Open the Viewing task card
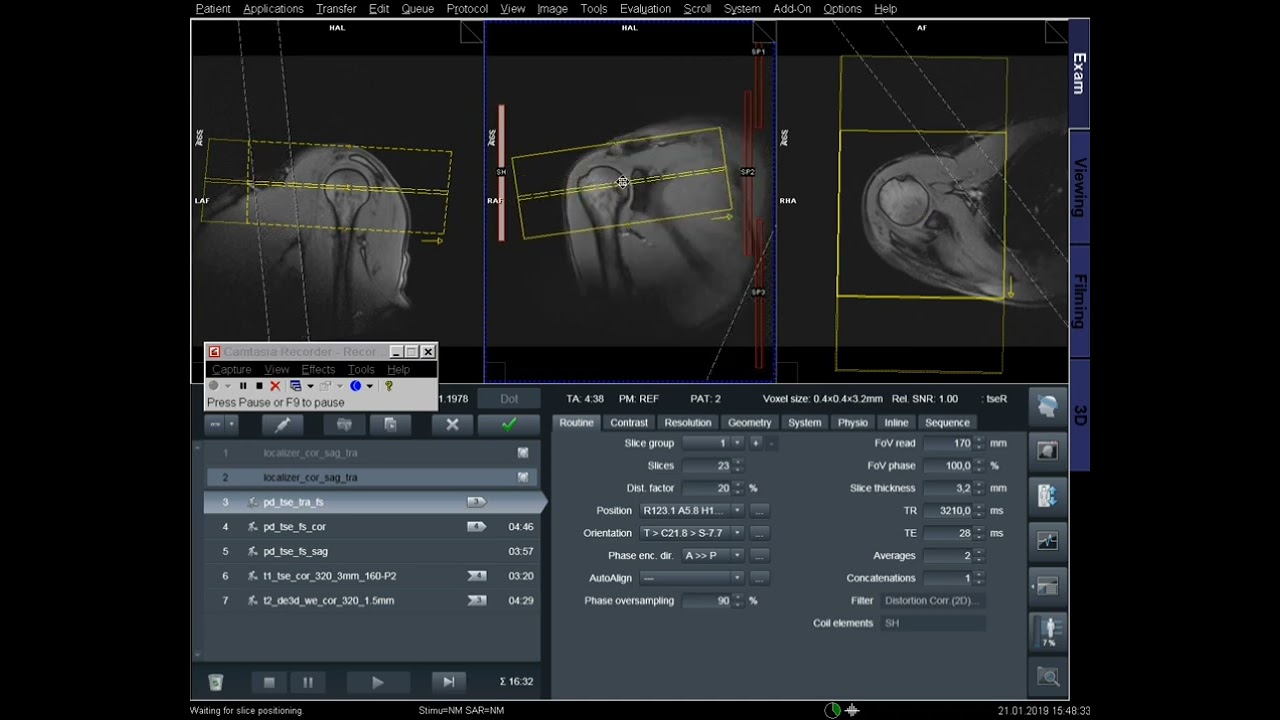The image size is (1280, 720). click(x=1079, y=188)
